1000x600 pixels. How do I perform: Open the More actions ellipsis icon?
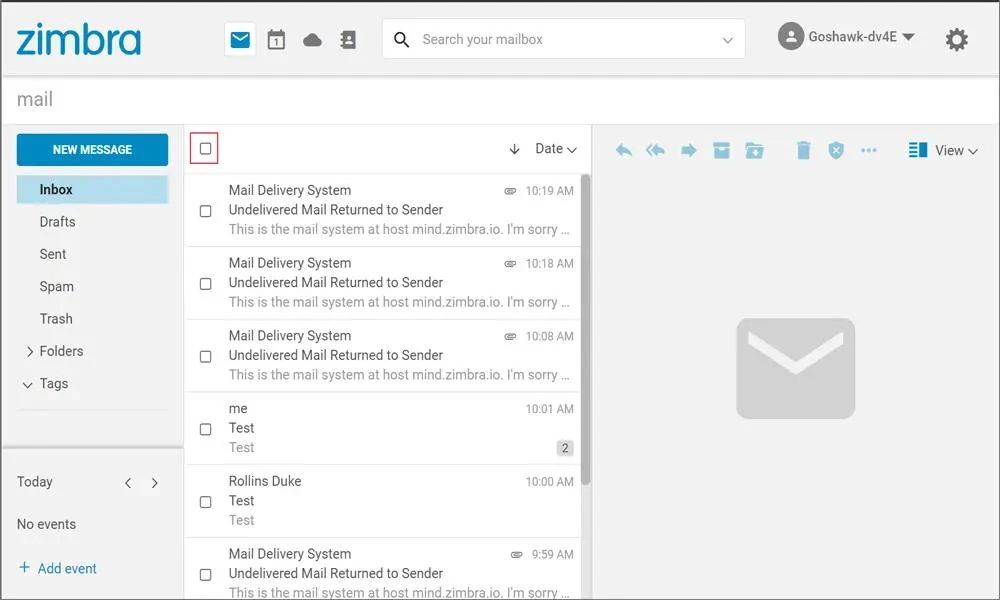coord(869,150)
